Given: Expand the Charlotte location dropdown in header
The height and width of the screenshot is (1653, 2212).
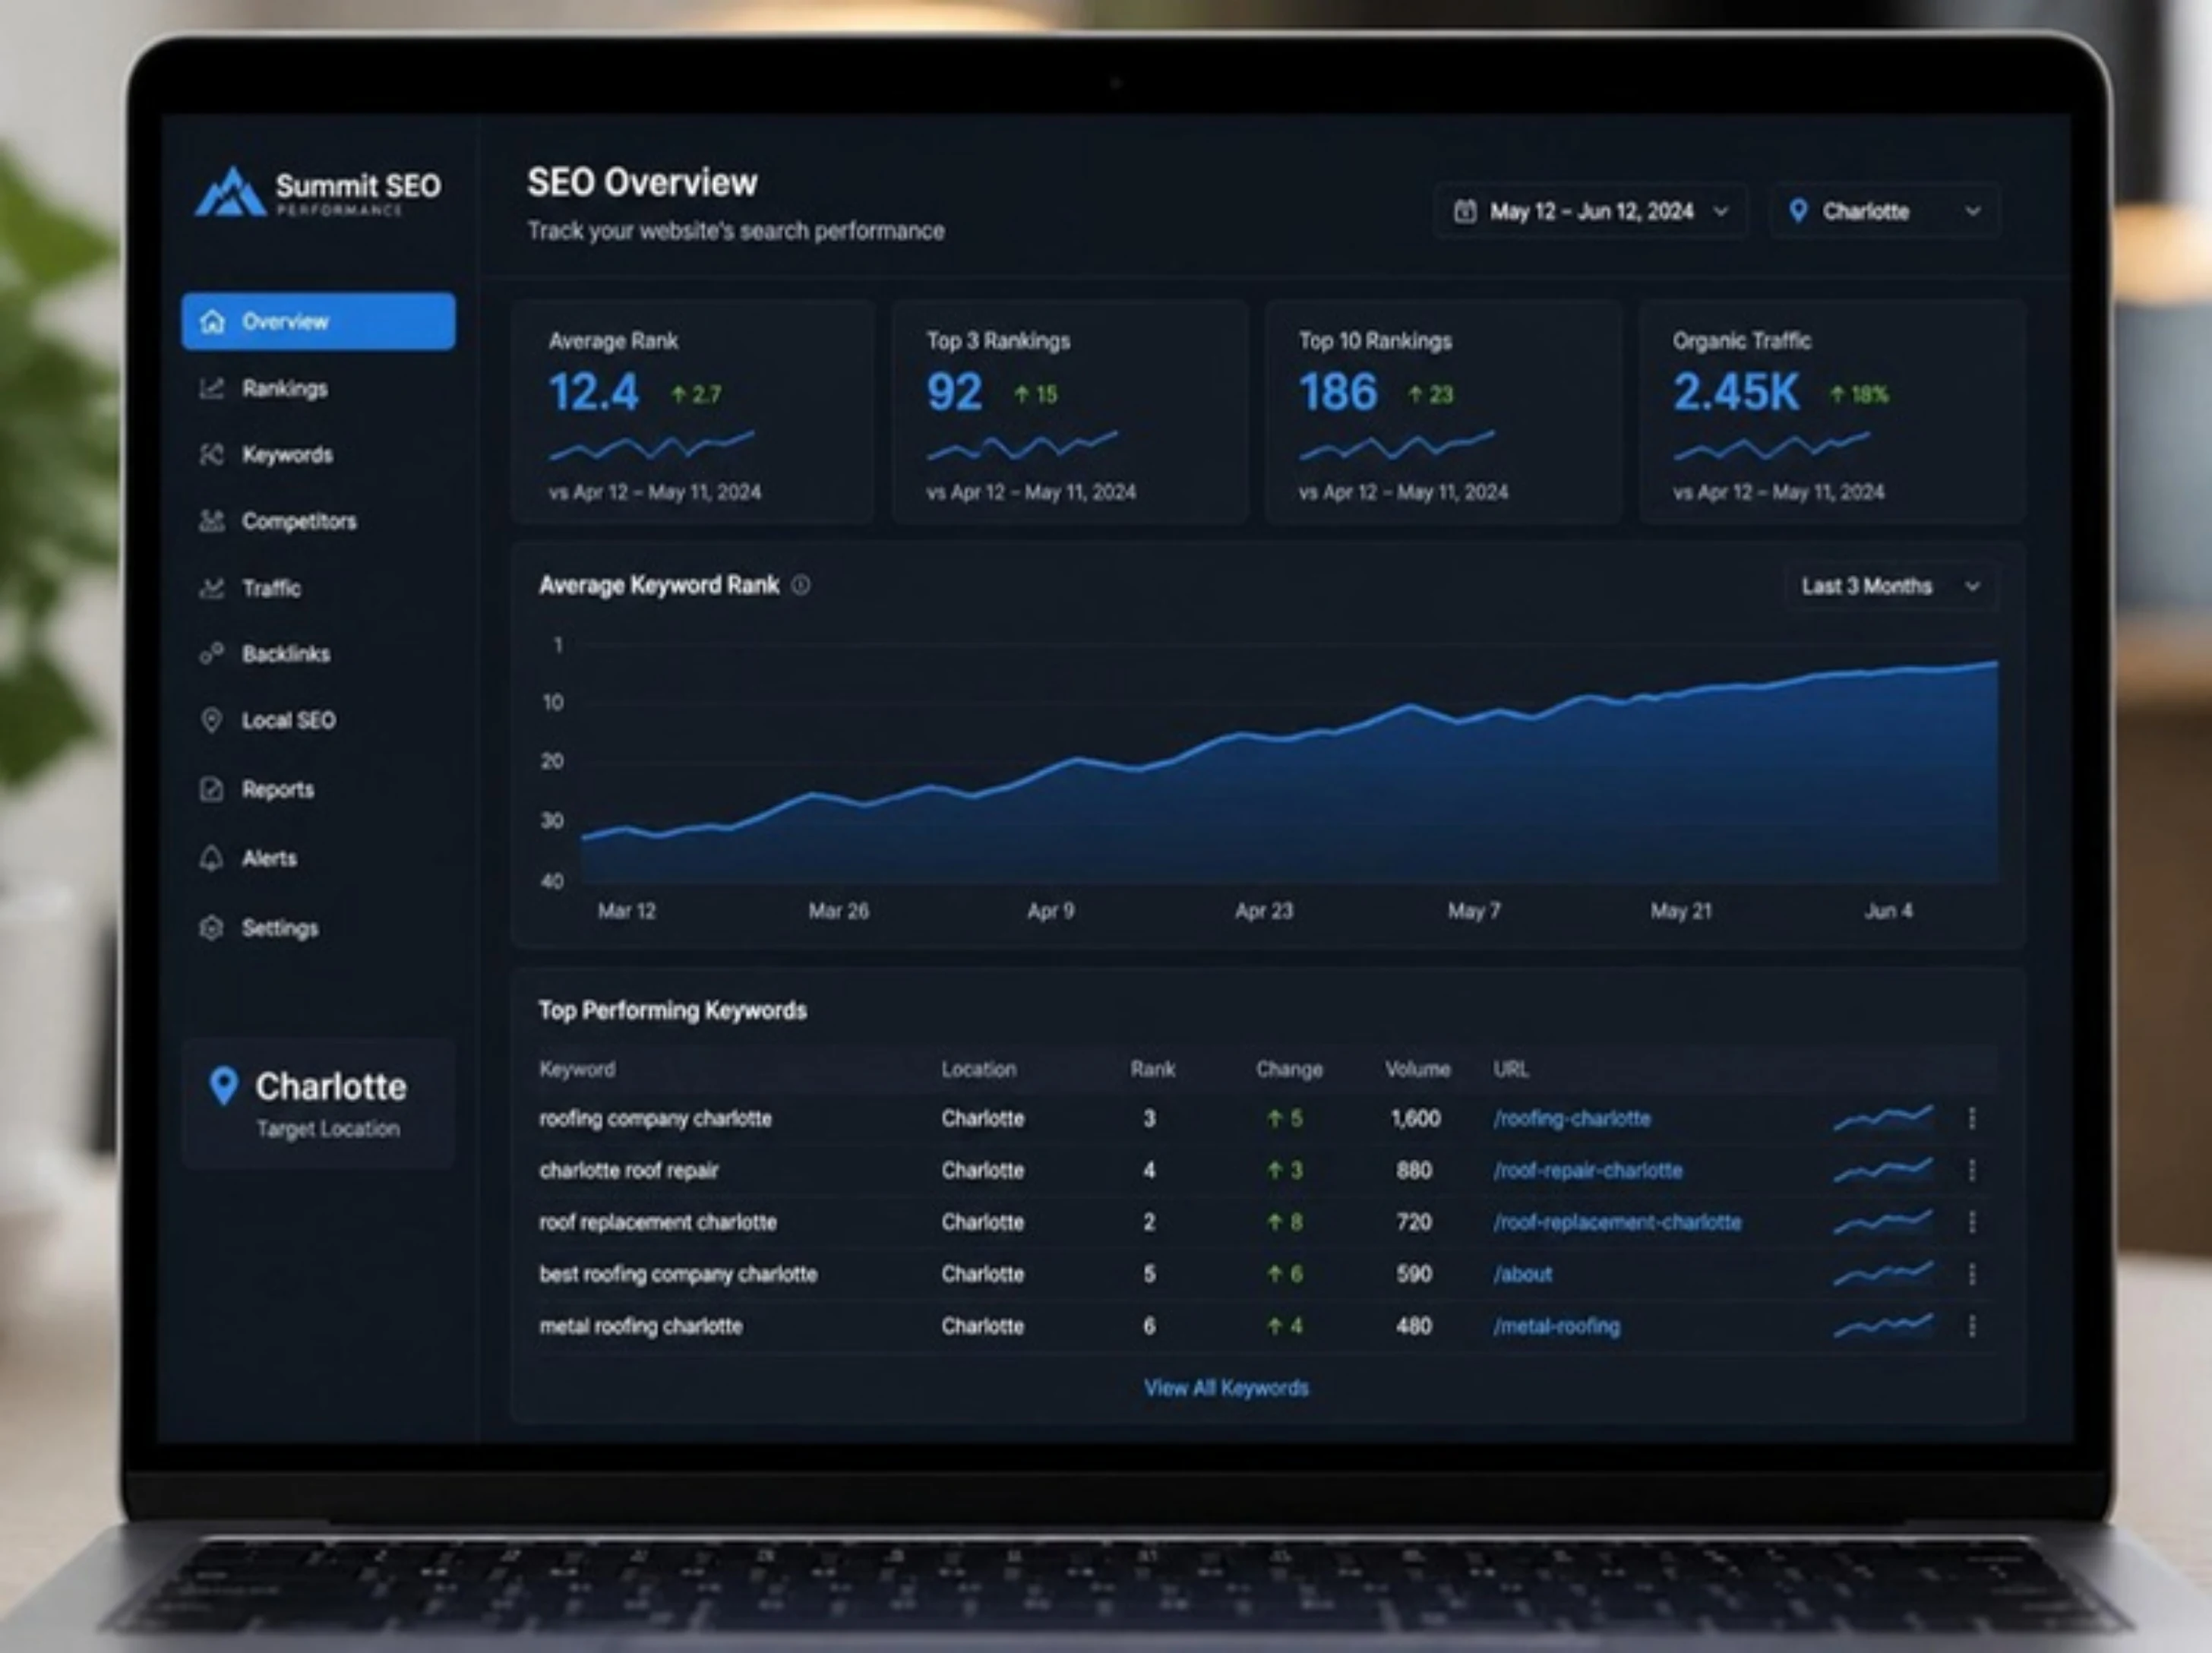Looking at the screenshot, I should click(1886, 211).
